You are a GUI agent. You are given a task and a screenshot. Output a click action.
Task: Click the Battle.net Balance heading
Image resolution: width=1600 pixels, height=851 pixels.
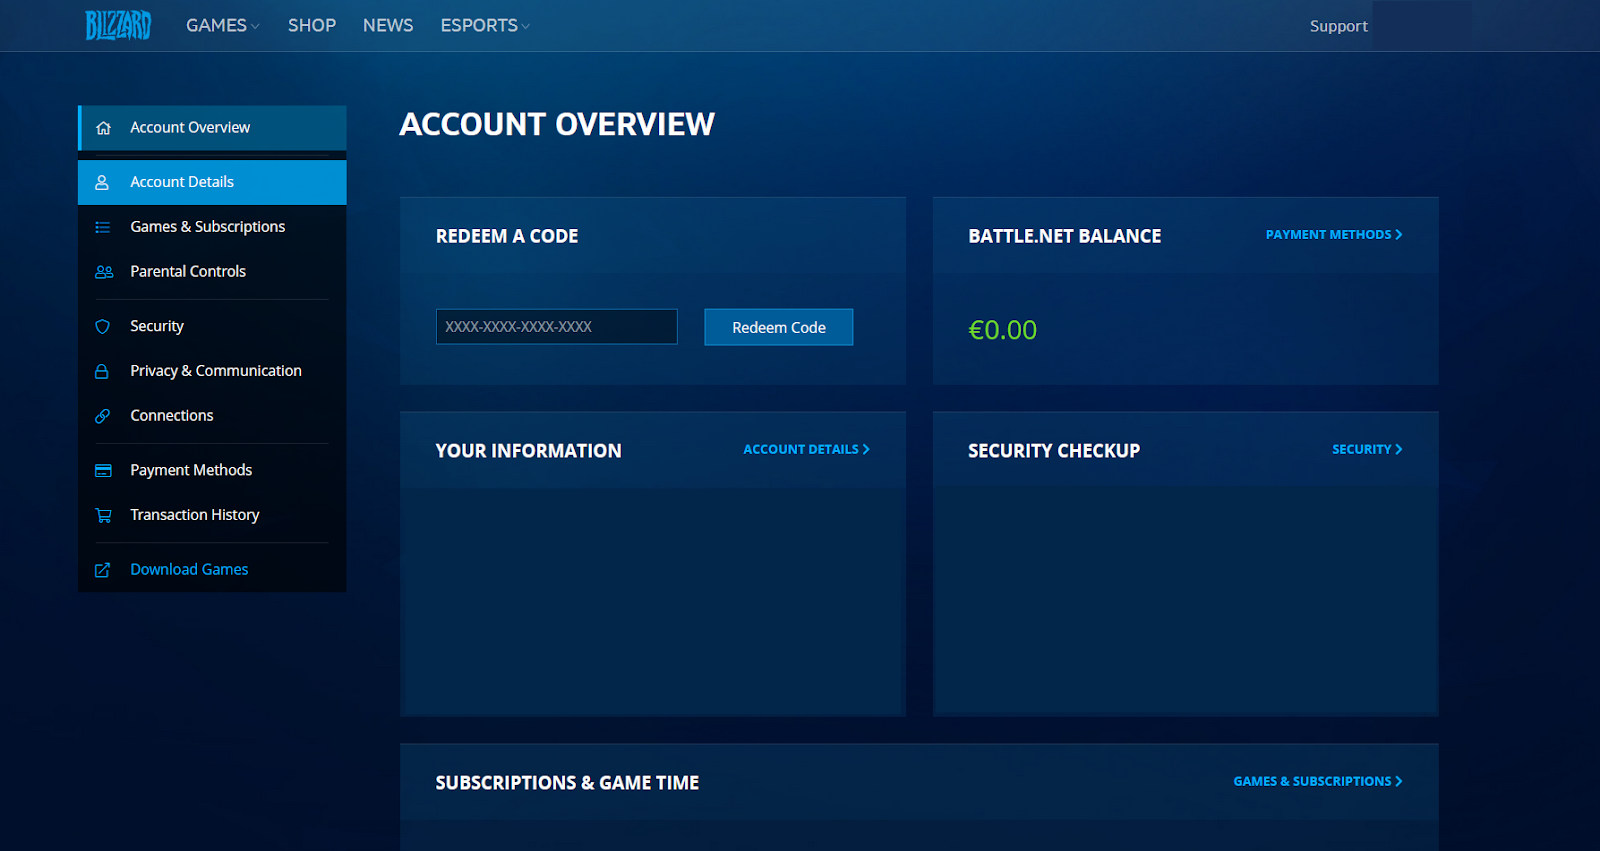[1065, 236]
